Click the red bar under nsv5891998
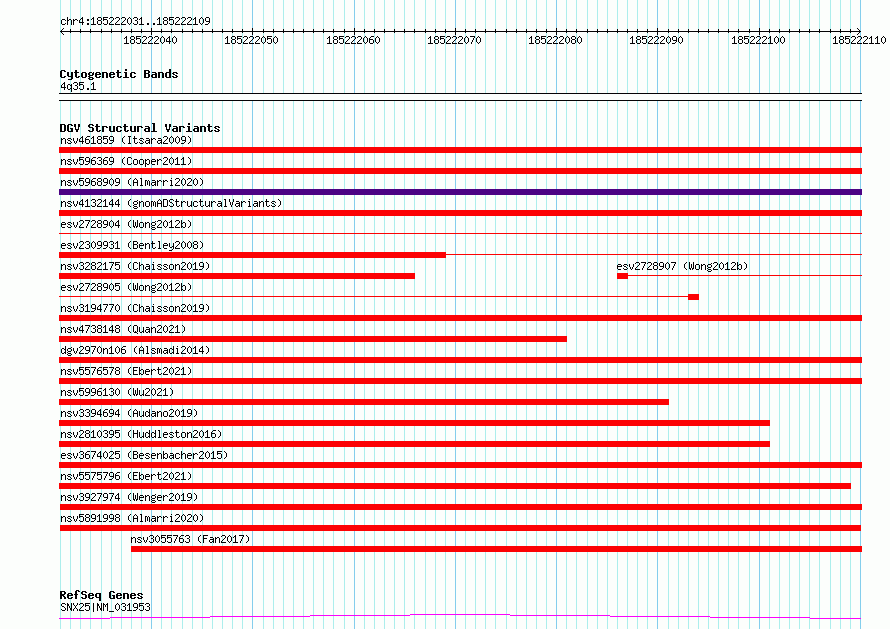Image resolution: width=890 pixels, height=629 pixels. click(x=460, y=528)
